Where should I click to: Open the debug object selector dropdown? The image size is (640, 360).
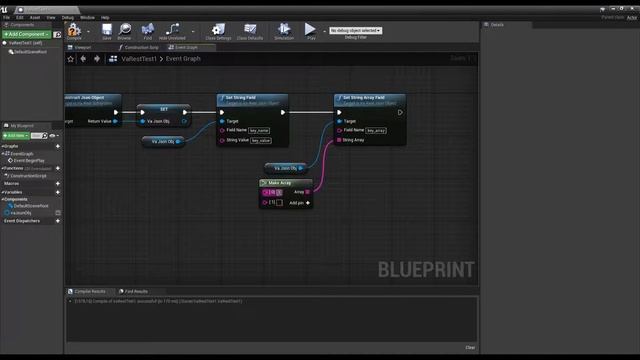point(356,31)
